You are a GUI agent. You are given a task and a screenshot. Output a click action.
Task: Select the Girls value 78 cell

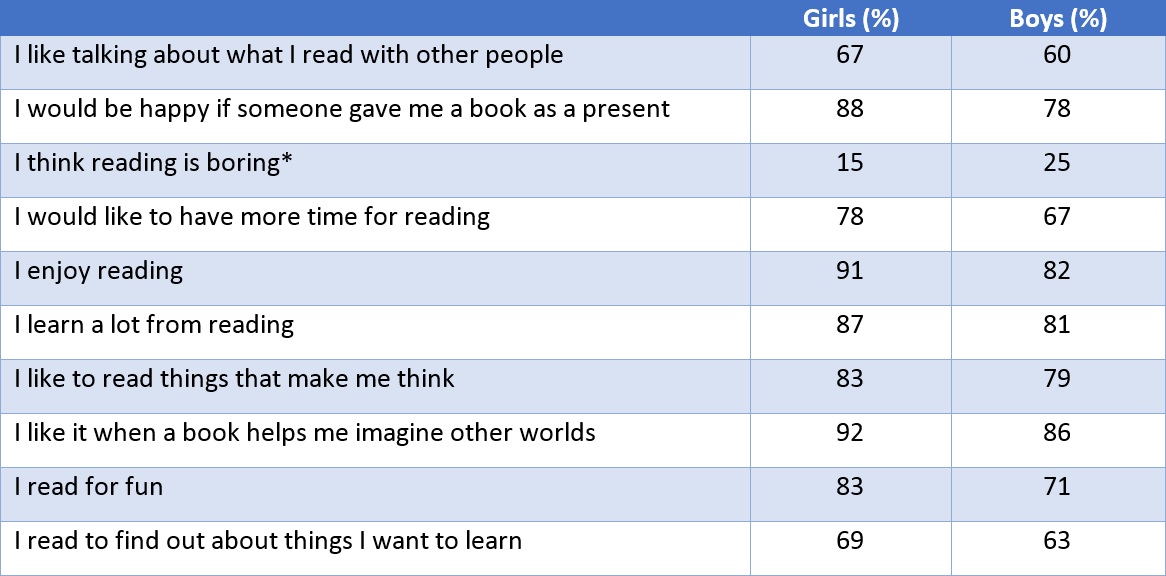click(850, 224)
